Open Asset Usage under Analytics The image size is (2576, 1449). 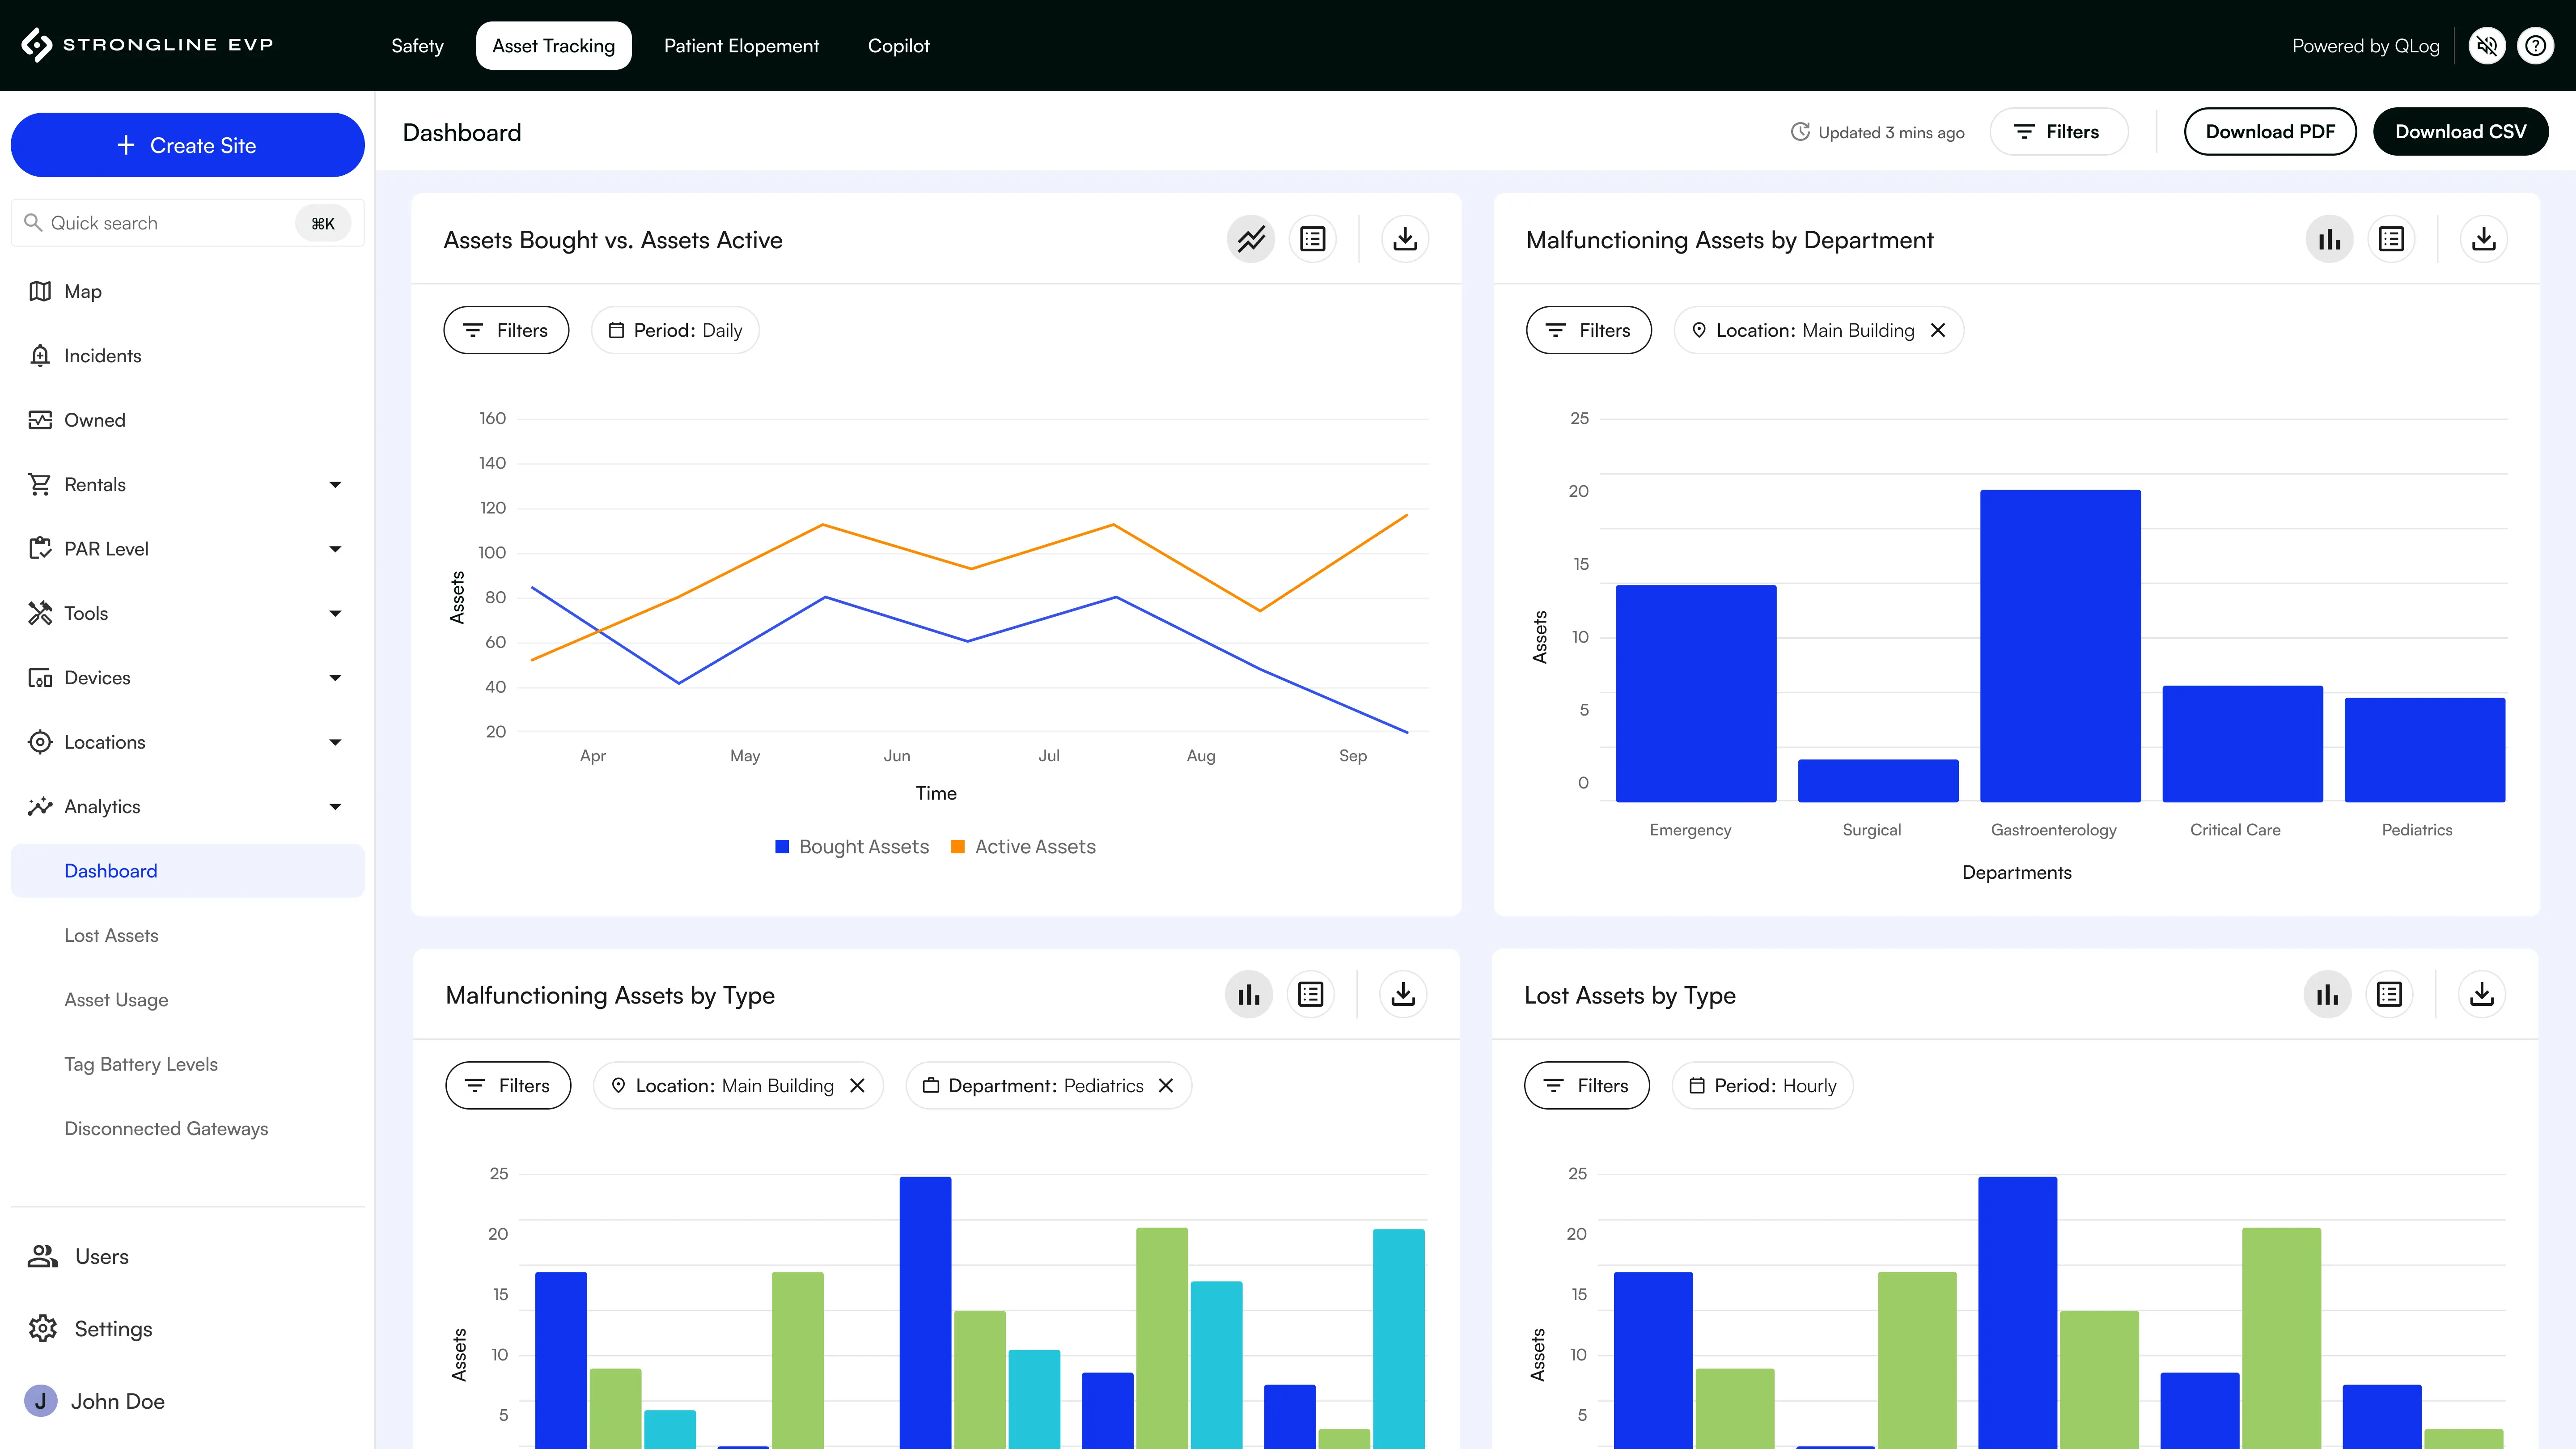tap(187, 1000)
